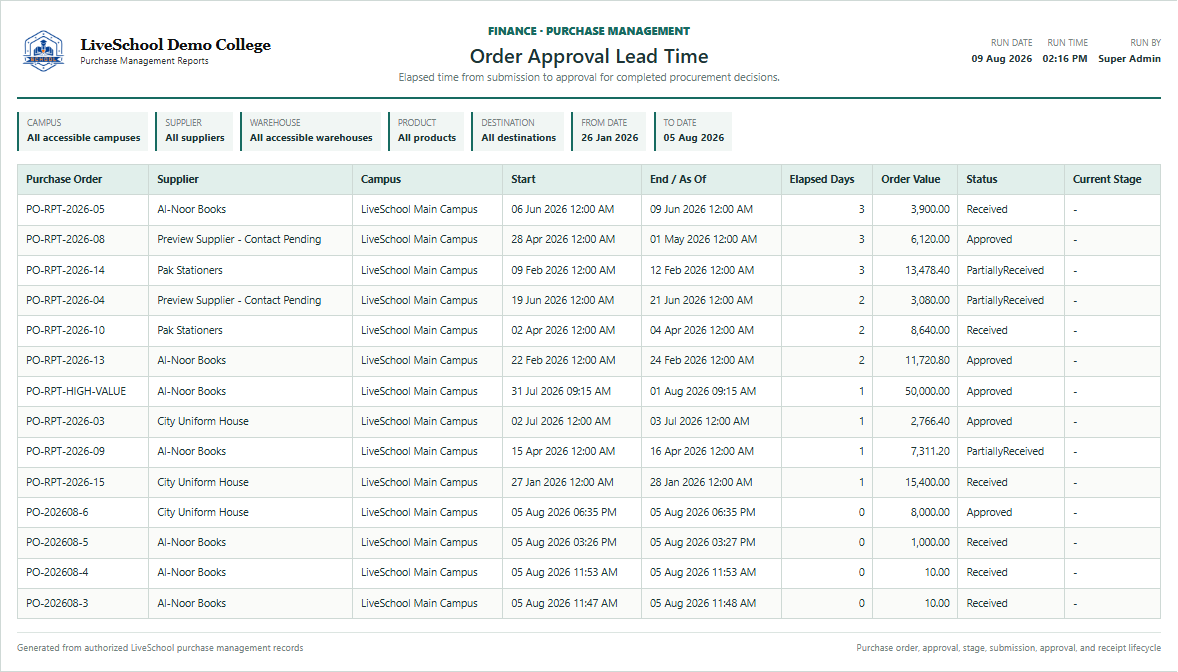This screenshot has width=1178, height=672.
Task: Click the Product filter 'All products'
Action: (x=427, y=138)
